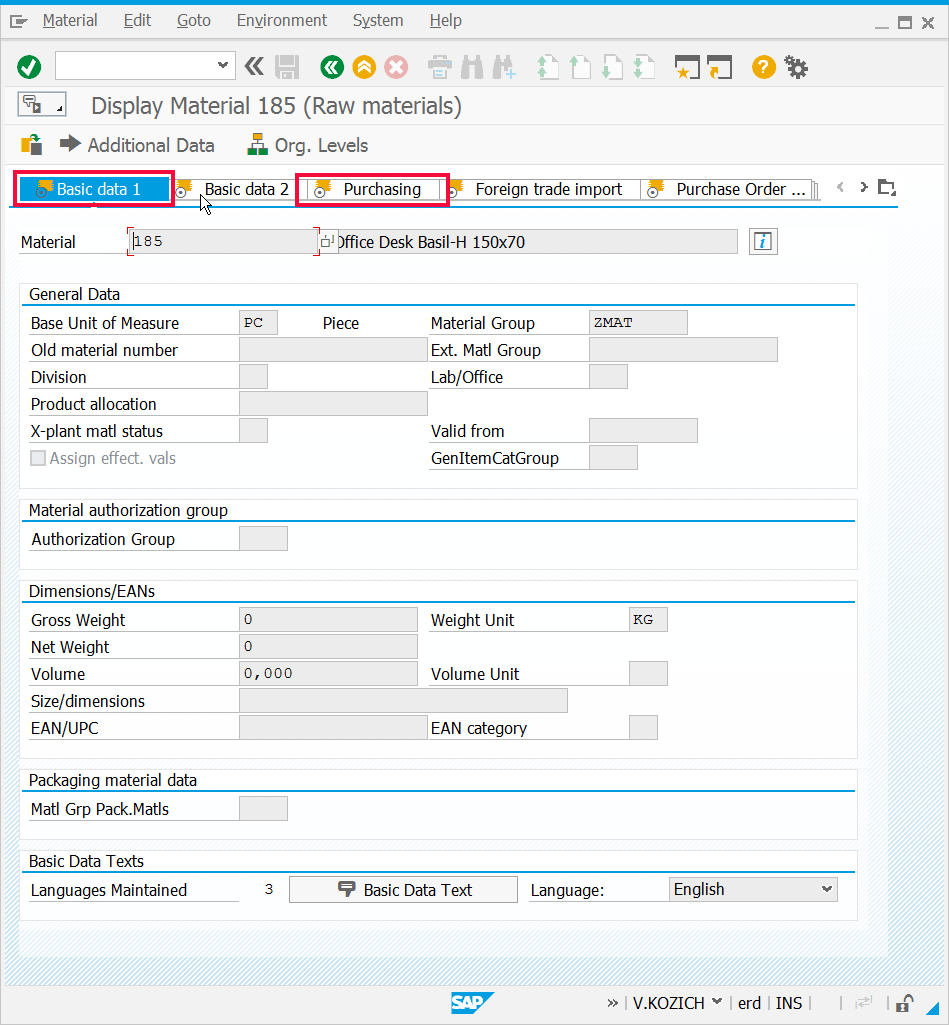Screen dimensions: 949x1025
Task: Click the status bar lock icon
Action: coord(905,1003)
